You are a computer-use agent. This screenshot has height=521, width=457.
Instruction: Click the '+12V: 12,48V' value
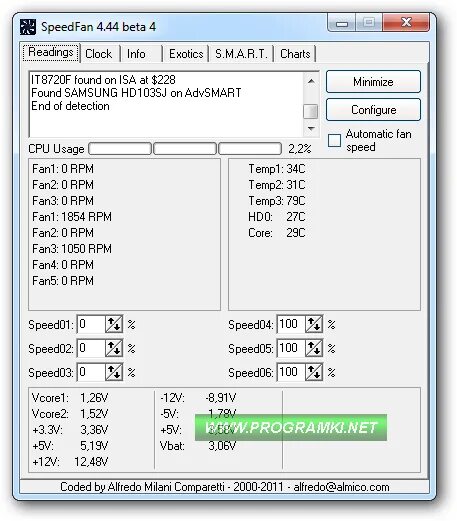70,462
